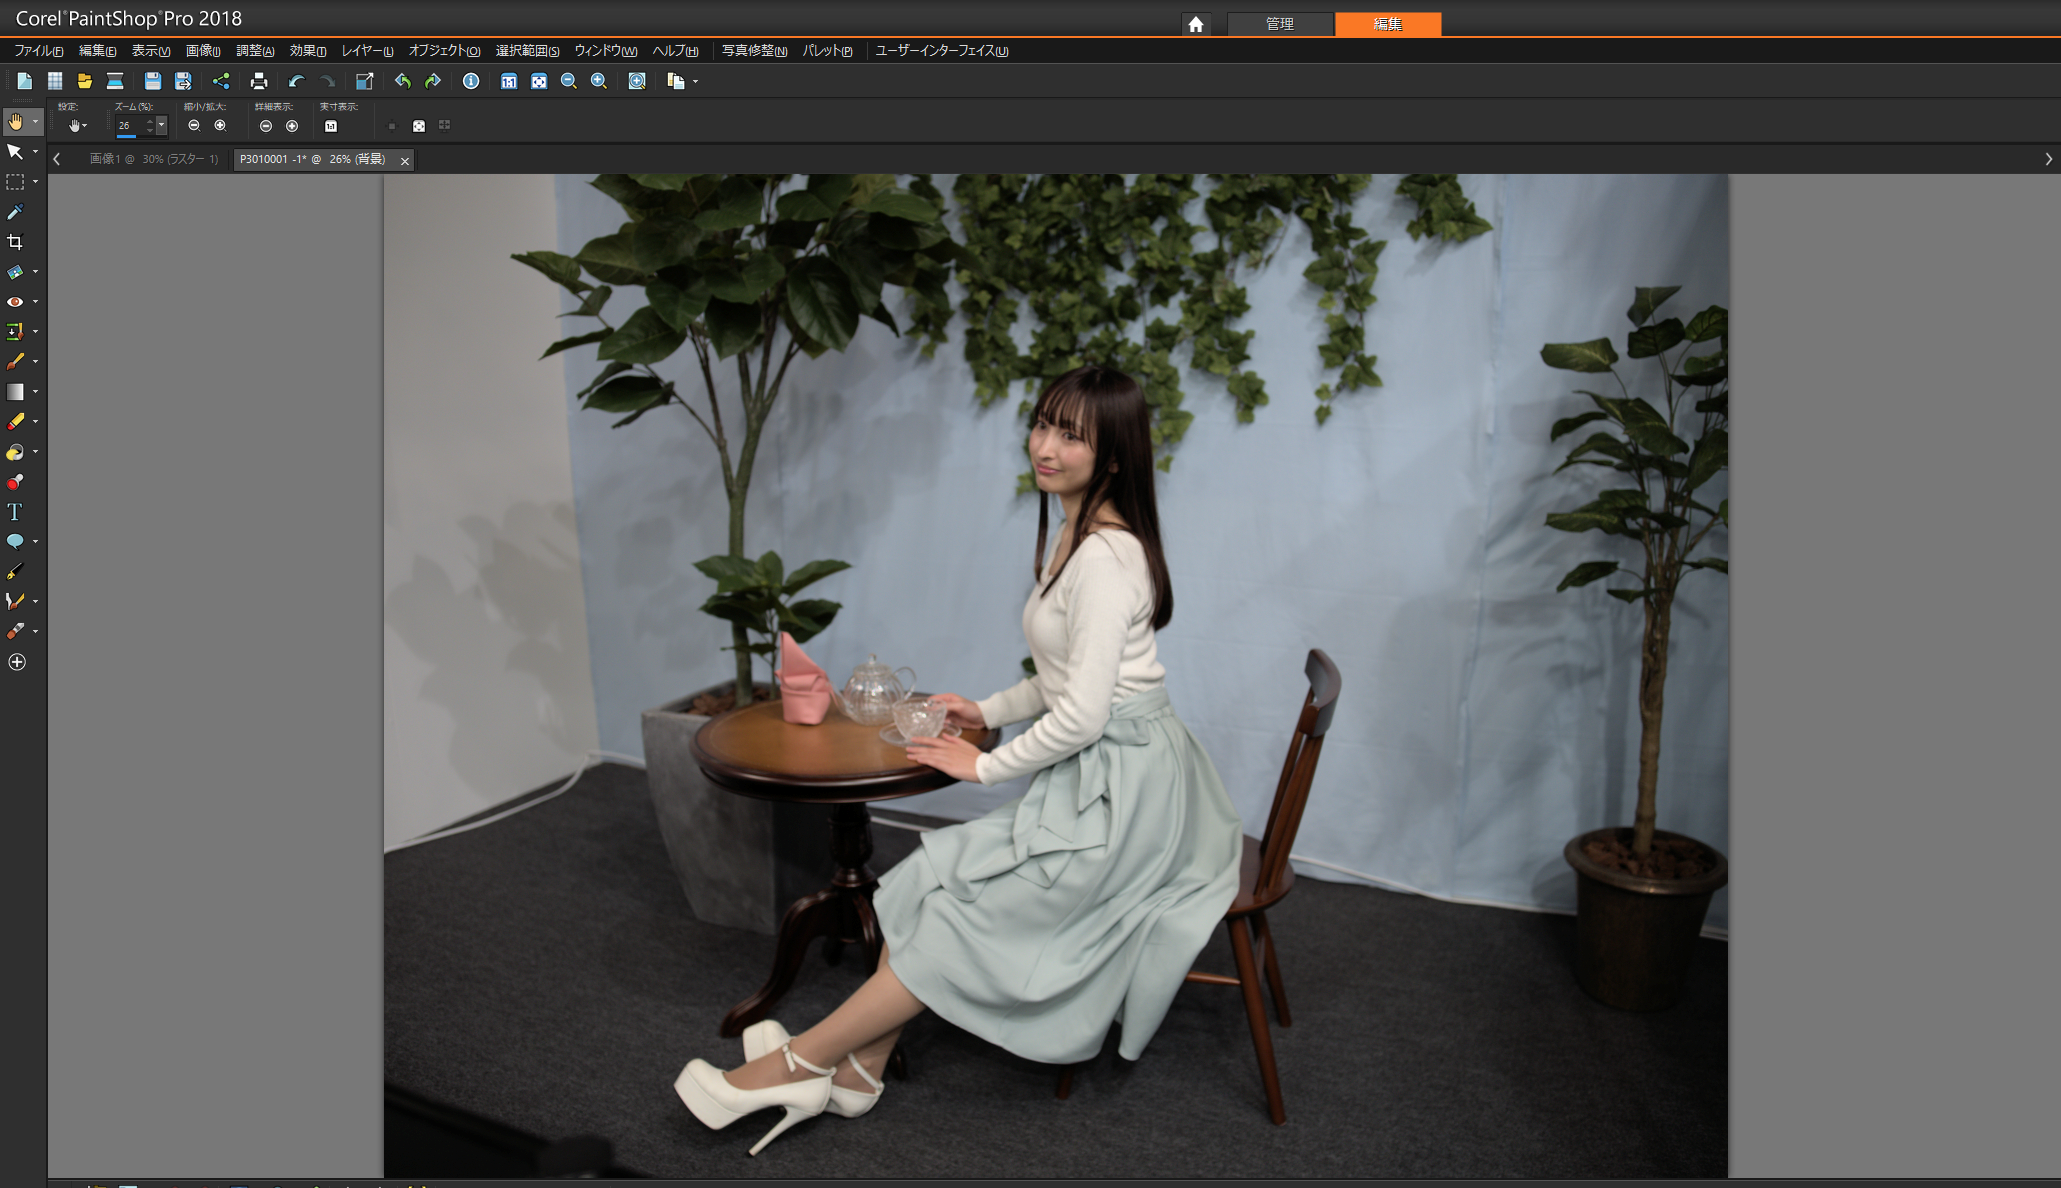Switch to the 画像1 document tab
The height and width of the screenshot is (1188, 2061).
pos(153,159)
